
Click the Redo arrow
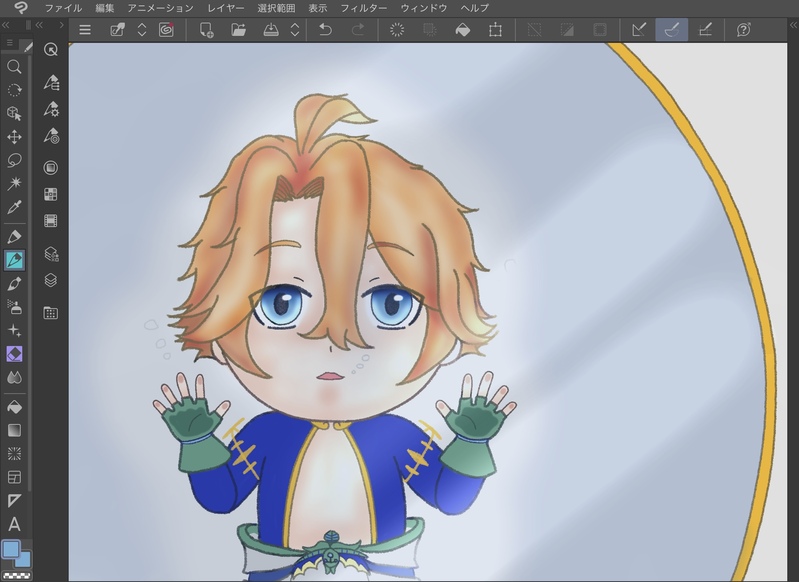[x=358, y=30]
